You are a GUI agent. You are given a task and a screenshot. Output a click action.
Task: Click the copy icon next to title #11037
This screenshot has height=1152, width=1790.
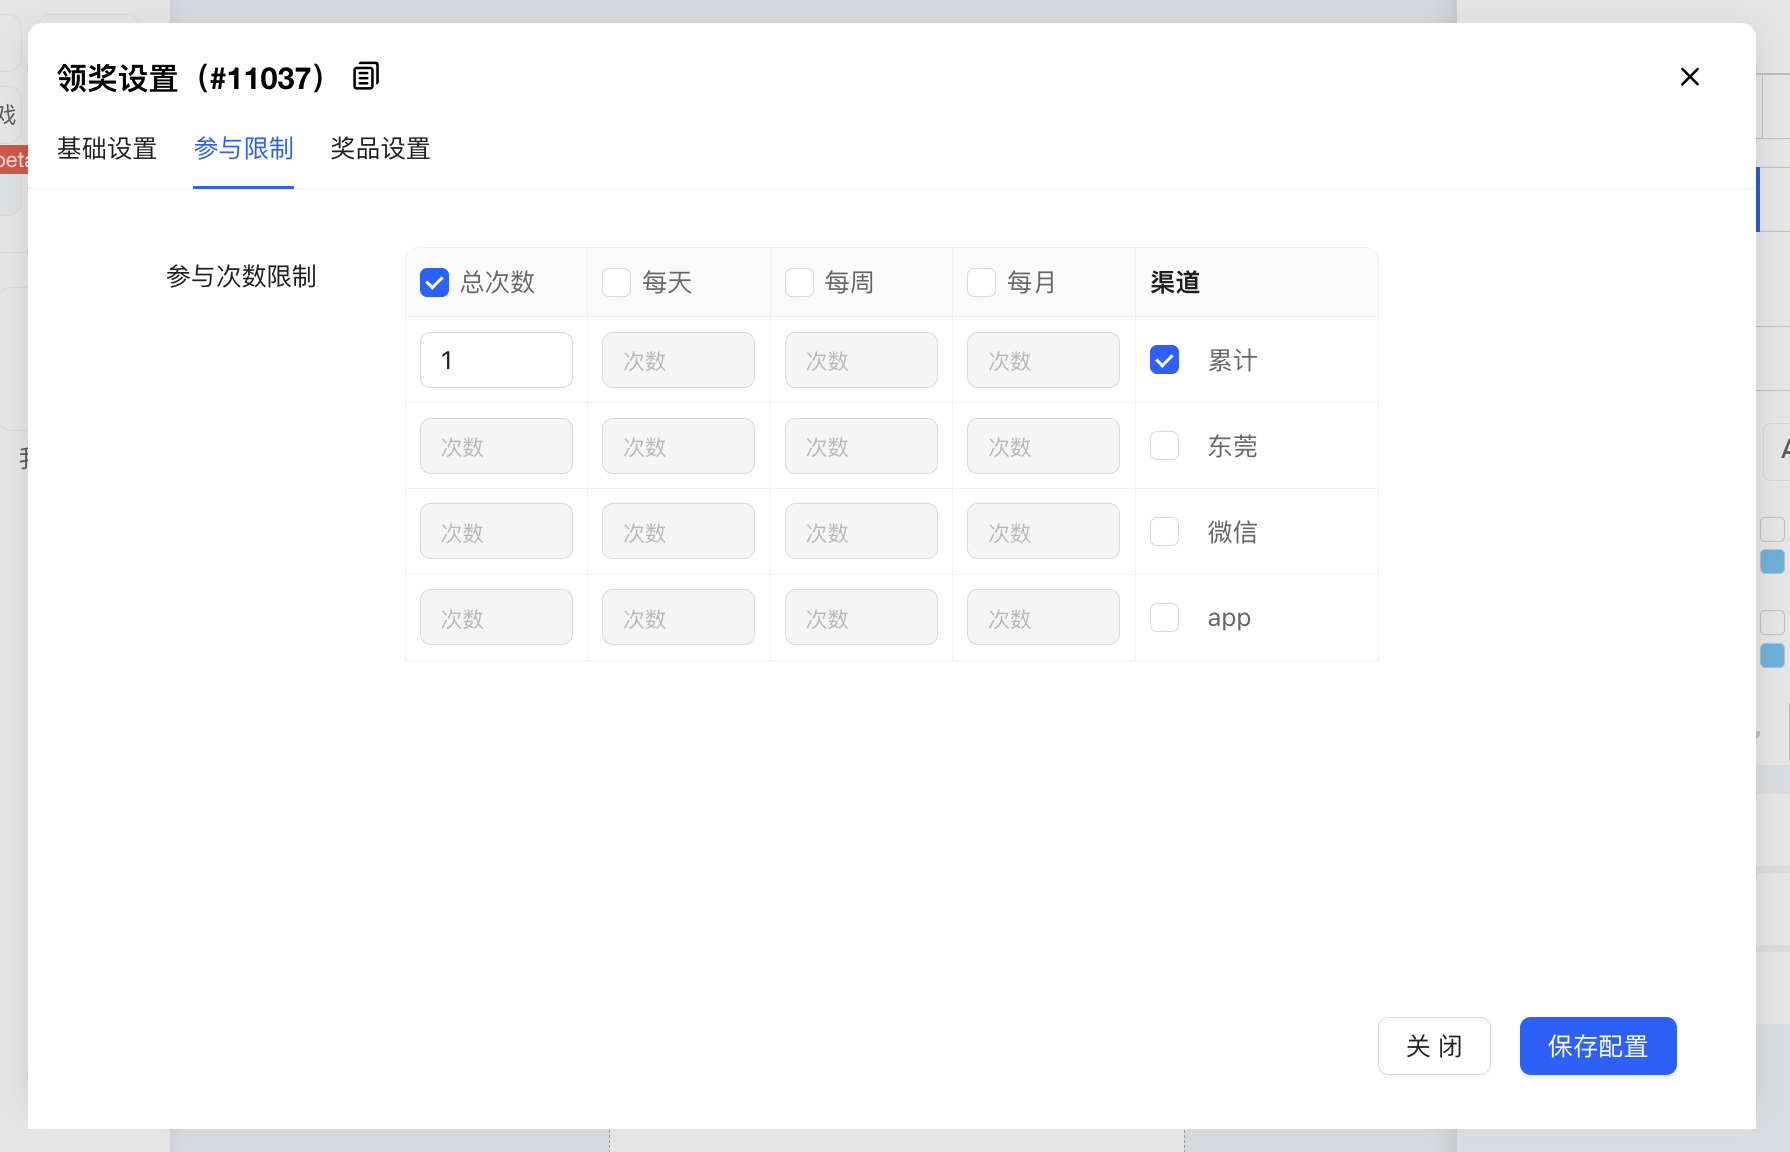point(366,76)
